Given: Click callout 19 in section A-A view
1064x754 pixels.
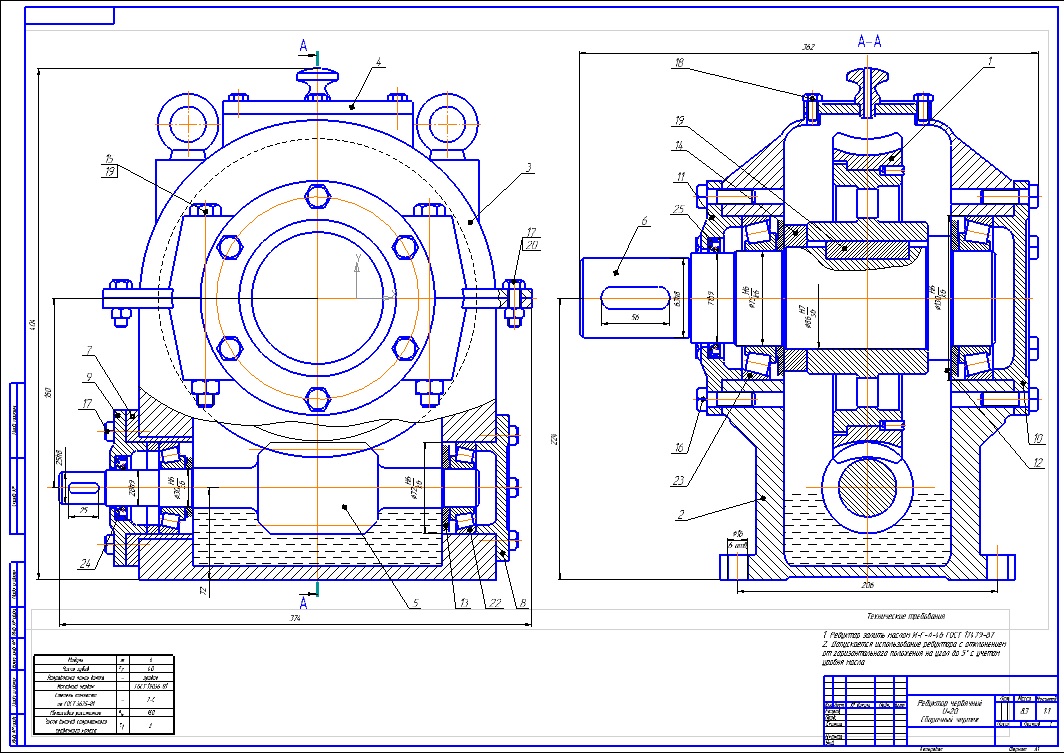Looking at the screenshot, I should pyautogui.click(x=679, y=121).
